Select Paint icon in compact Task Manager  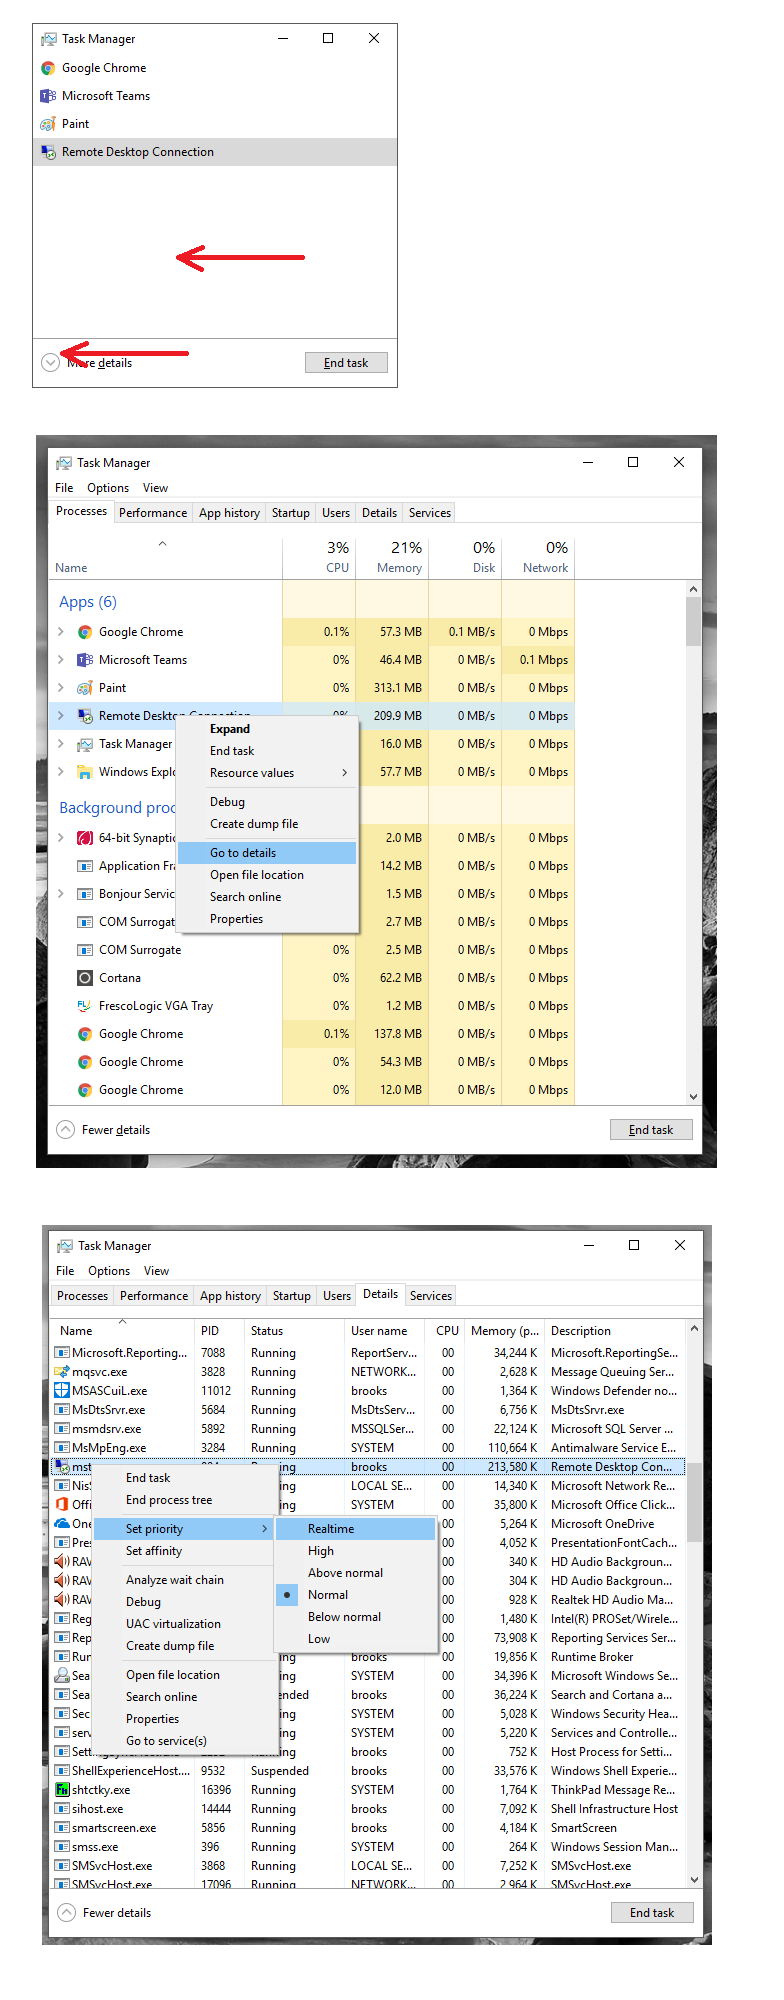(x=48, y=124)
